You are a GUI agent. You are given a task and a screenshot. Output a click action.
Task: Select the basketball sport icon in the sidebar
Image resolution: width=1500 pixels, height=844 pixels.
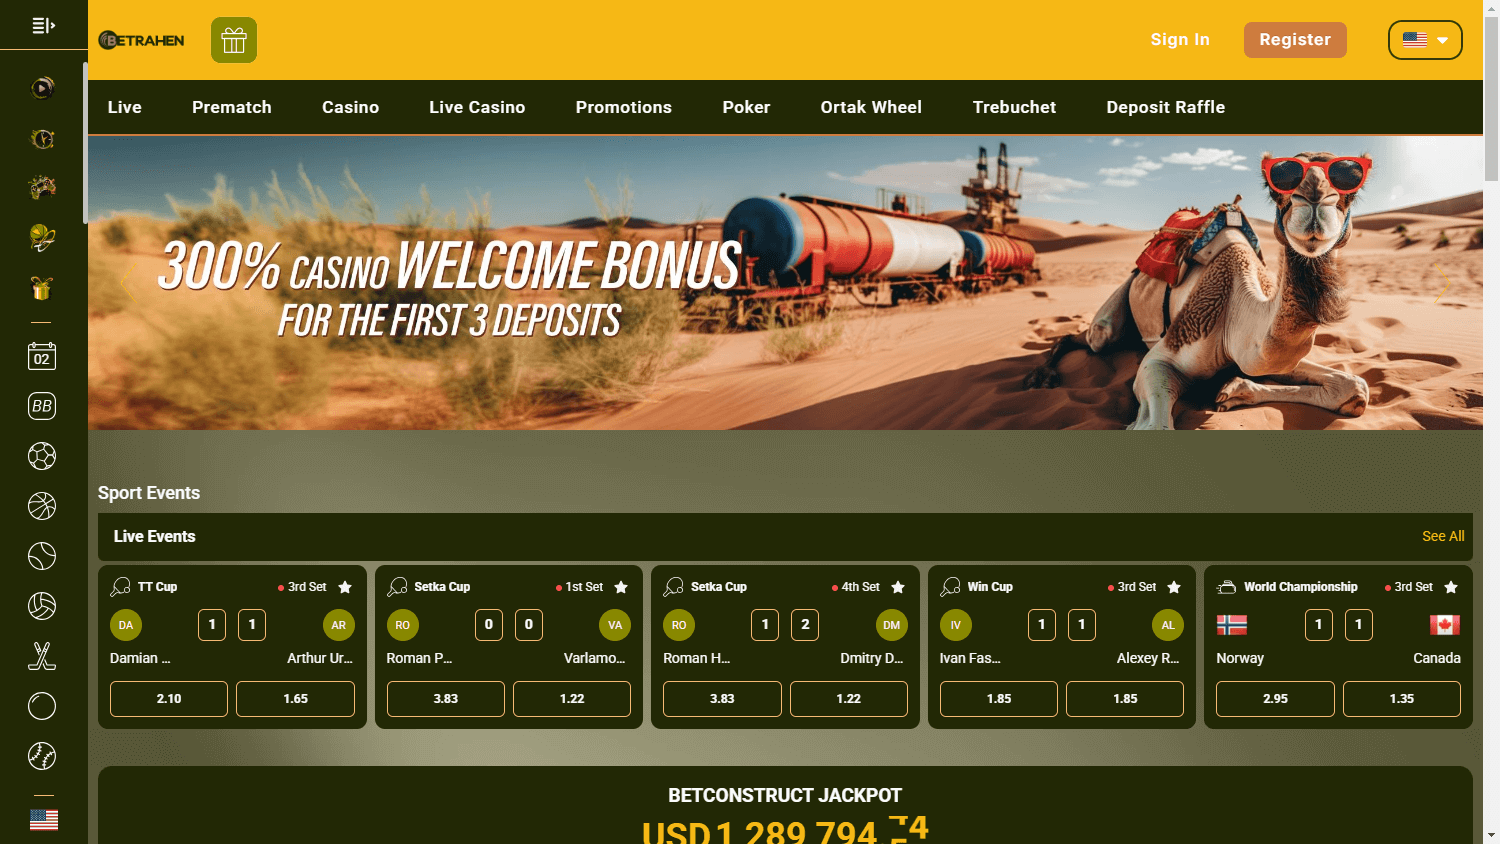[x=42, y=506]
